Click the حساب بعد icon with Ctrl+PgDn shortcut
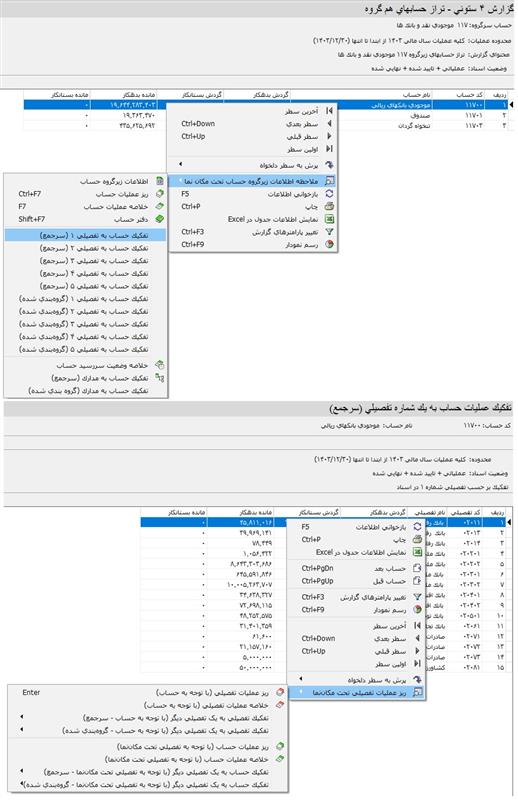518x800 pixels. pyautogui.click(x=417, y=568)
